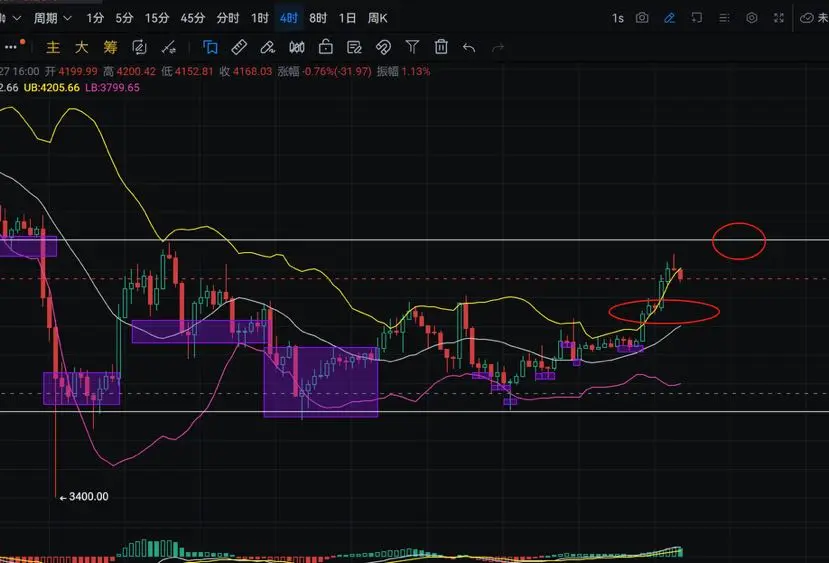Open the note edit tool
Screen dimensions: 829x563
[x=354, y=48]
